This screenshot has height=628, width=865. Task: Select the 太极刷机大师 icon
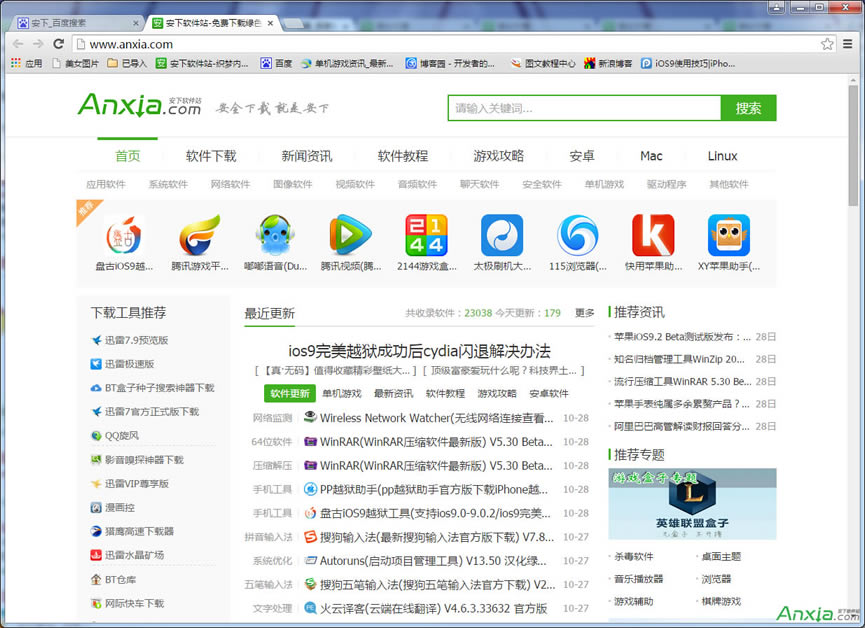(502, 237)
